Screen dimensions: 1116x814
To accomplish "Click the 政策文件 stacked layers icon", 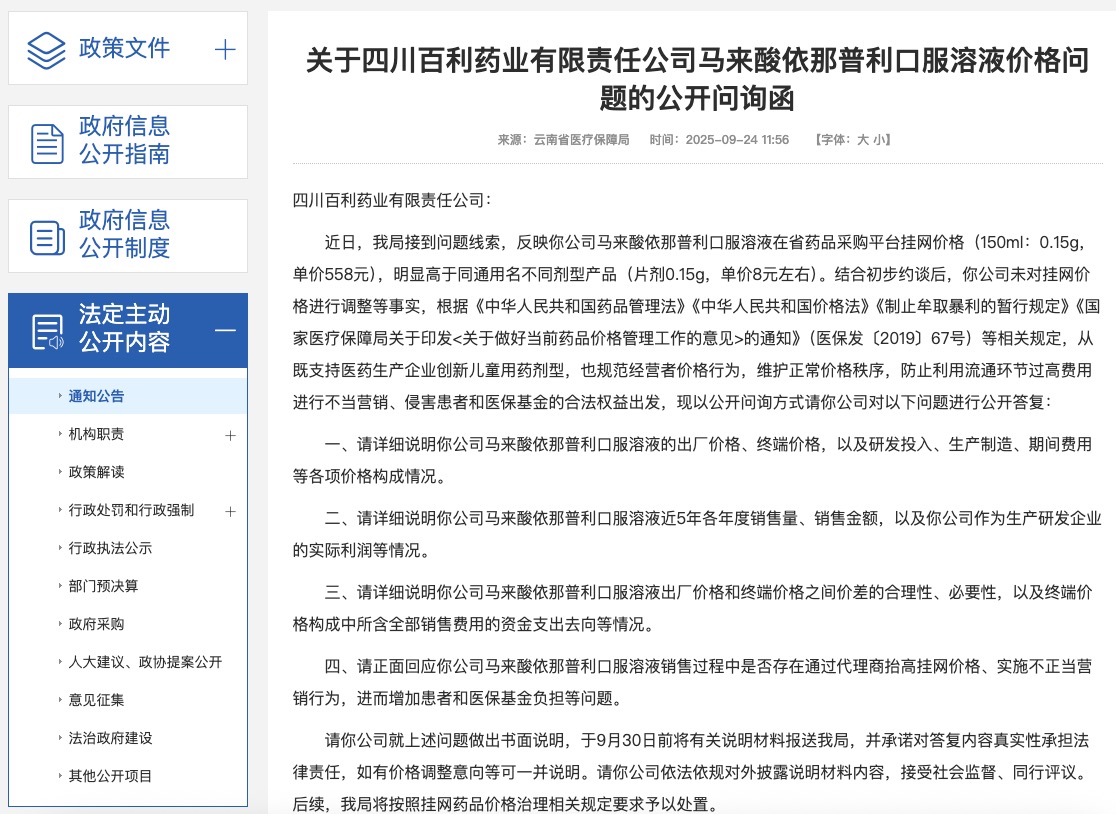I will pyautogui.click(x=46, y=50).
